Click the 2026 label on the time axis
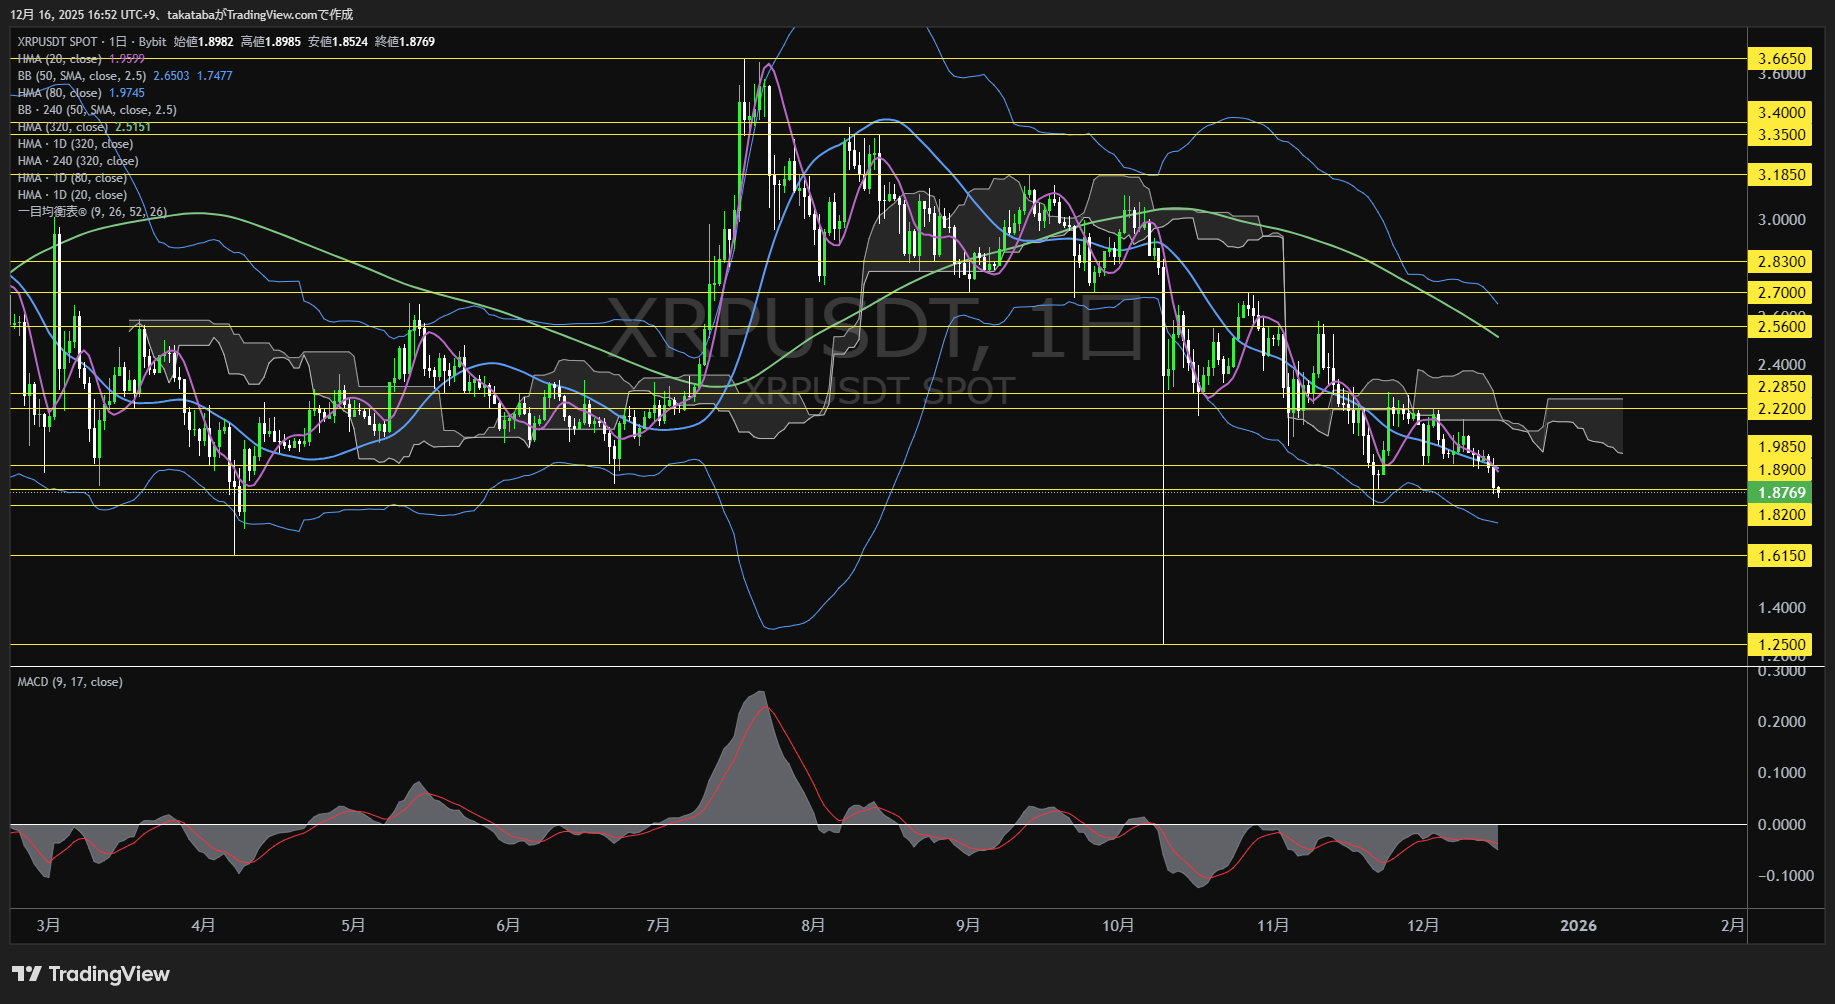Image resolution: width=1835 pixels, height=1004 pixels. coord(1578,925)
